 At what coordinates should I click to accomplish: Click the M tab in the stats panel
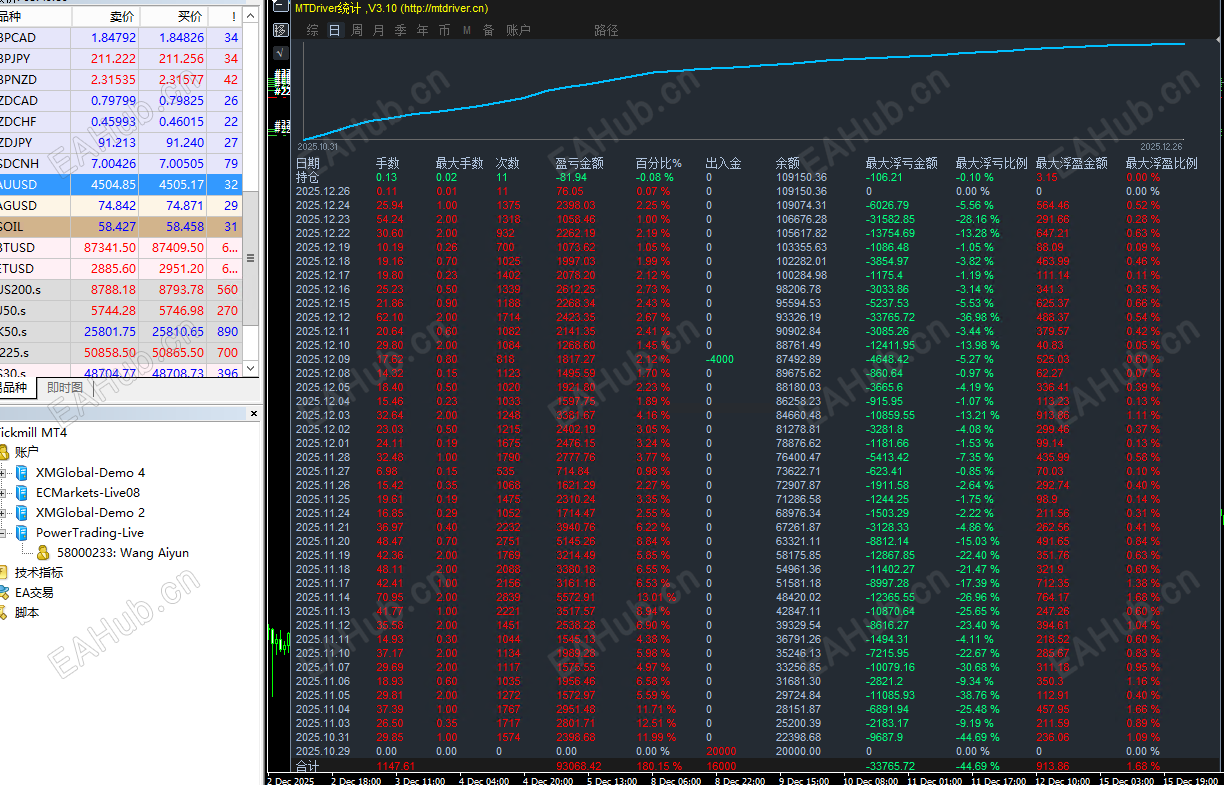pyautogui.click(x=466, y=30)
